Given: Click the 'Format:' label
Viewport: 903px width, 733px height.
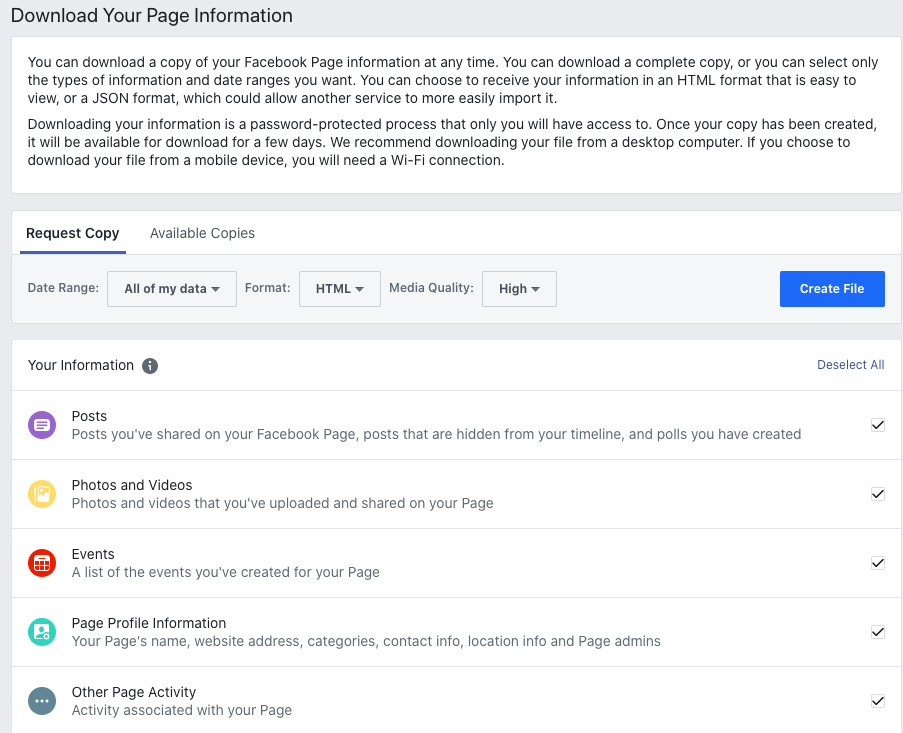Looking at the screenshot, I should click(x=268, y=288).
